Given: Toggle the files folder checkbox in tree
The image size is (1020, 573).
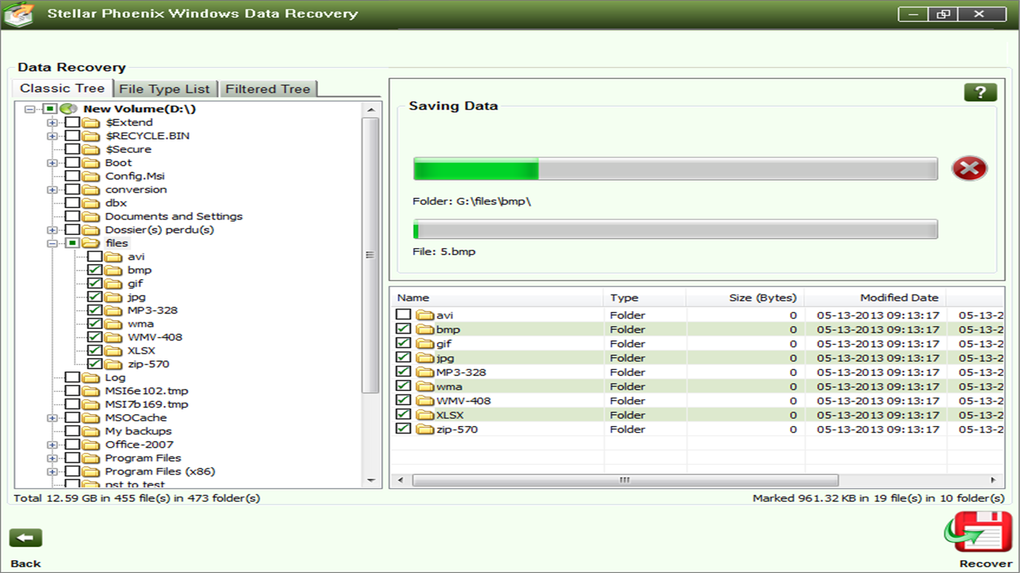Looking at the screenshot, I should pos(72,243).
